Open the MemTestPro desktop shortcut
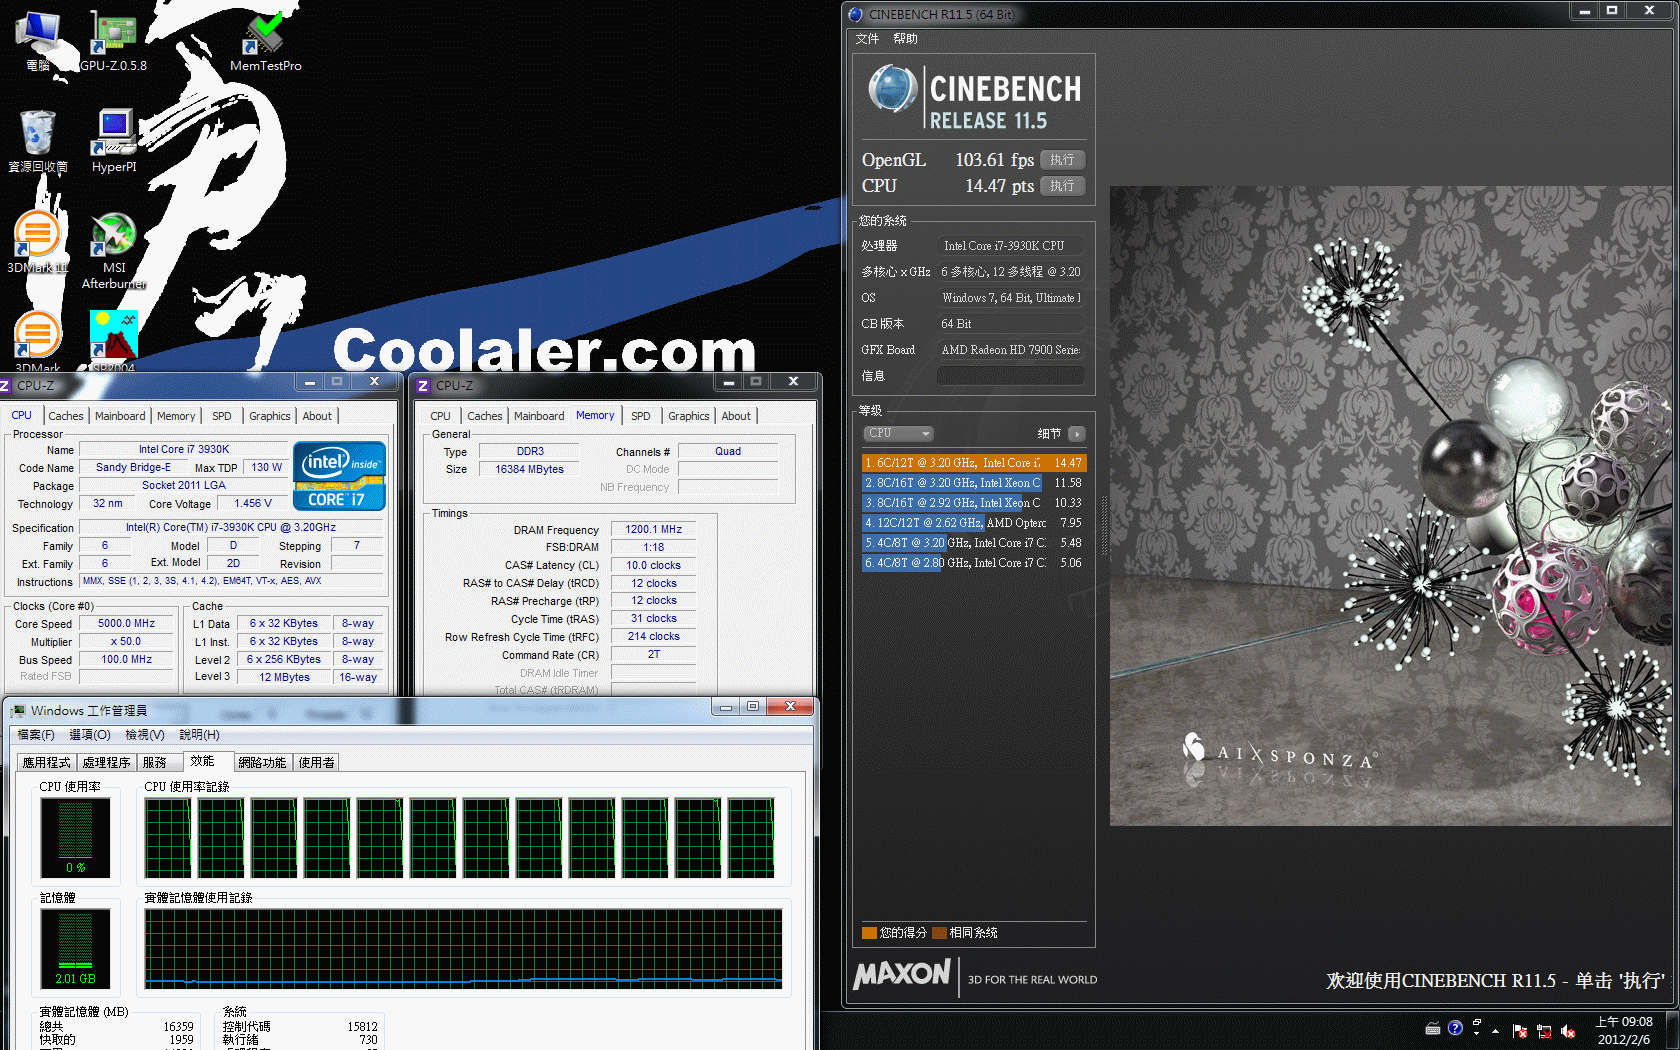This screenshot has height=1050, width=1680. pyautogui.click(x=265, y=40)
